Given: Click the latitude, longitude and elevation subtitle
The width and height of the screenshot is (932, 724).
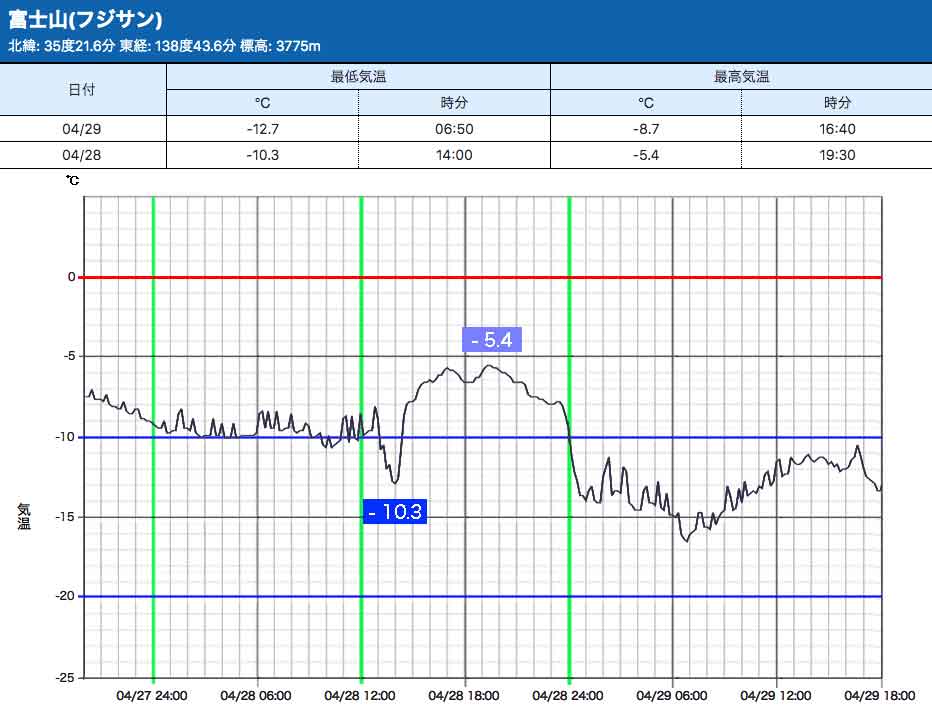Looking at the screenshot, I should pyautogui.click(x=165, y=46).
